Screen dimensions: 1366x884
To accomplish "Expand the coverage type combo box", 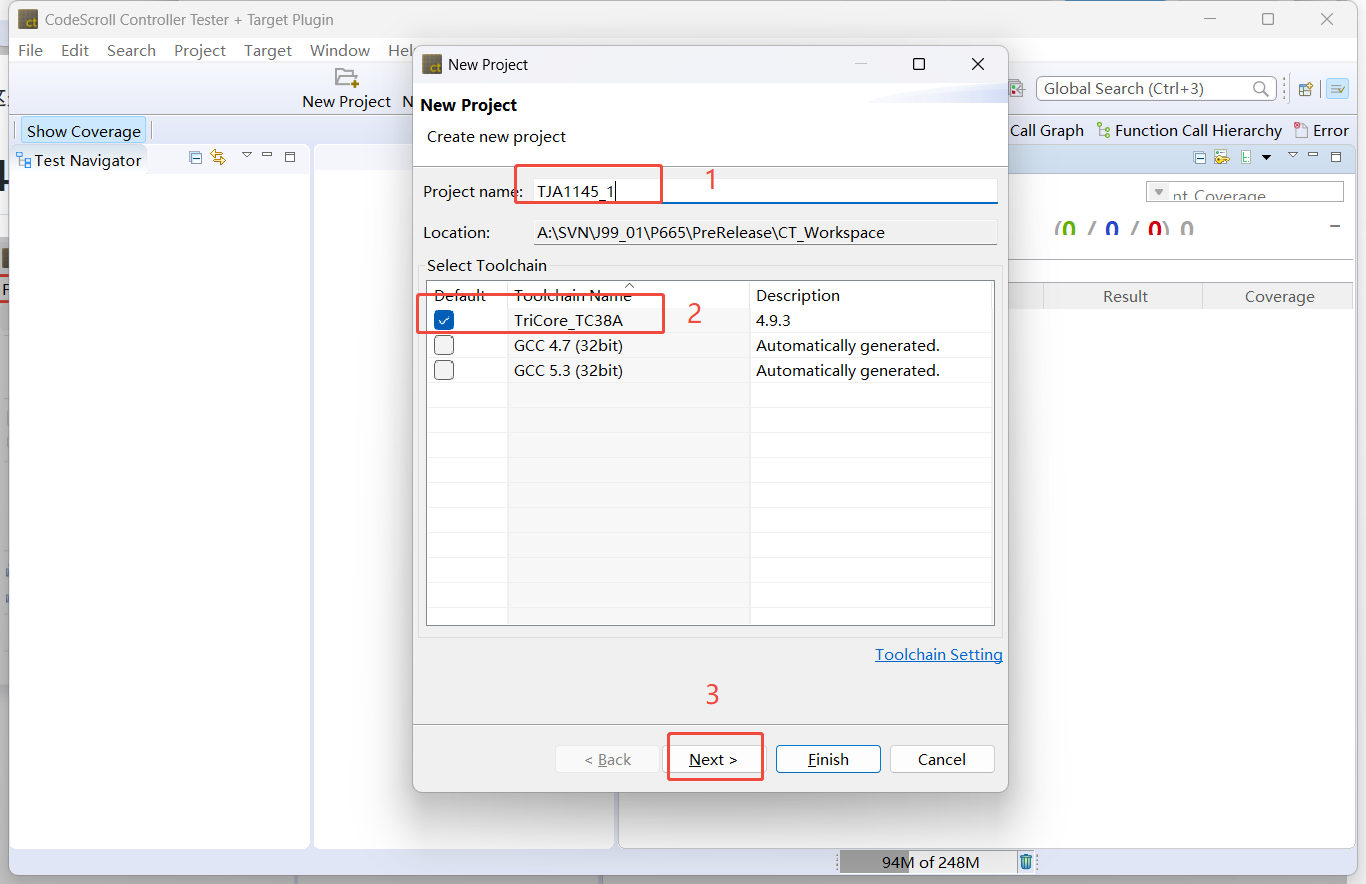I will point(1159,192).
